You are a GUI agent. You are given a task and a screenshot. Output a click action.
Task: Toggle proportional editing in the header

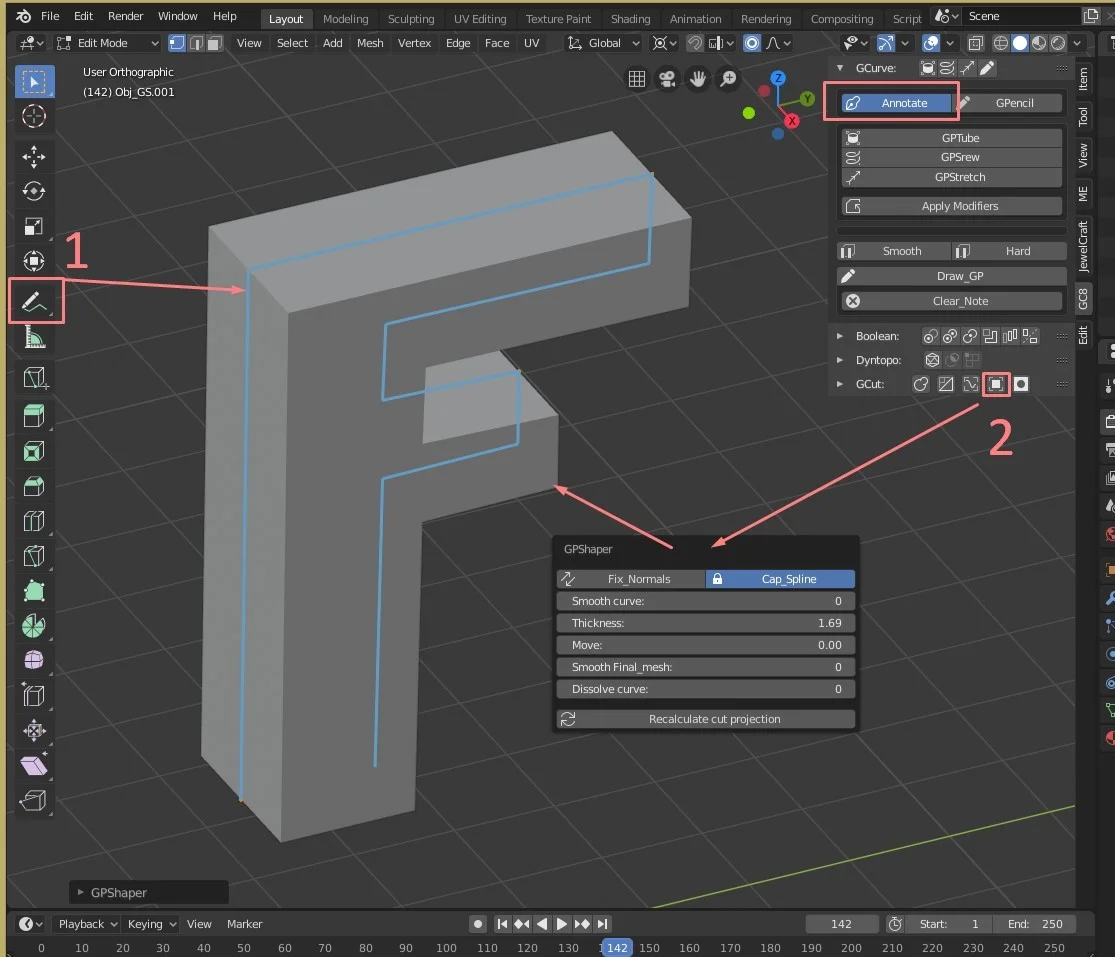click(x=751, y=43)
